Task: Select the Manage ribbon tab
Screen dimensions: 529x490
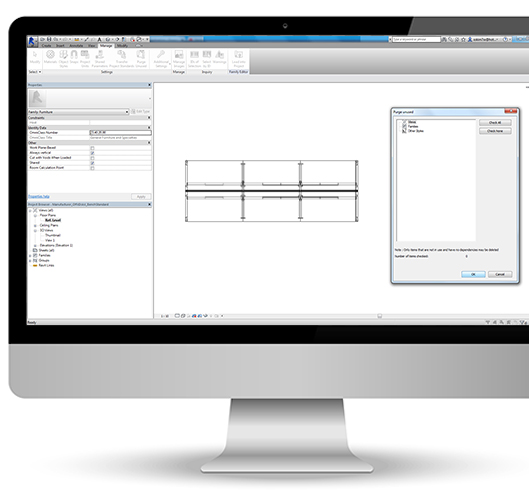Action: (106, 46)
